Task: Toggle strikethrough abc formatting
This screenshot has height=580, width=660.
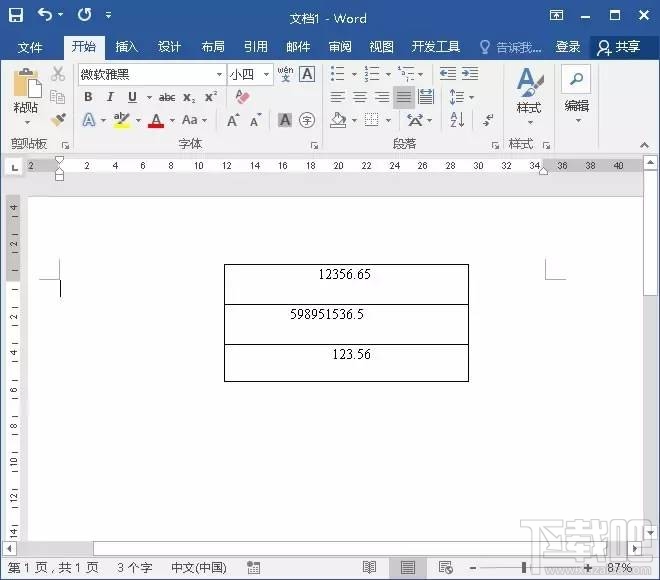Action: pyautogui.click(x=167, y=98)
